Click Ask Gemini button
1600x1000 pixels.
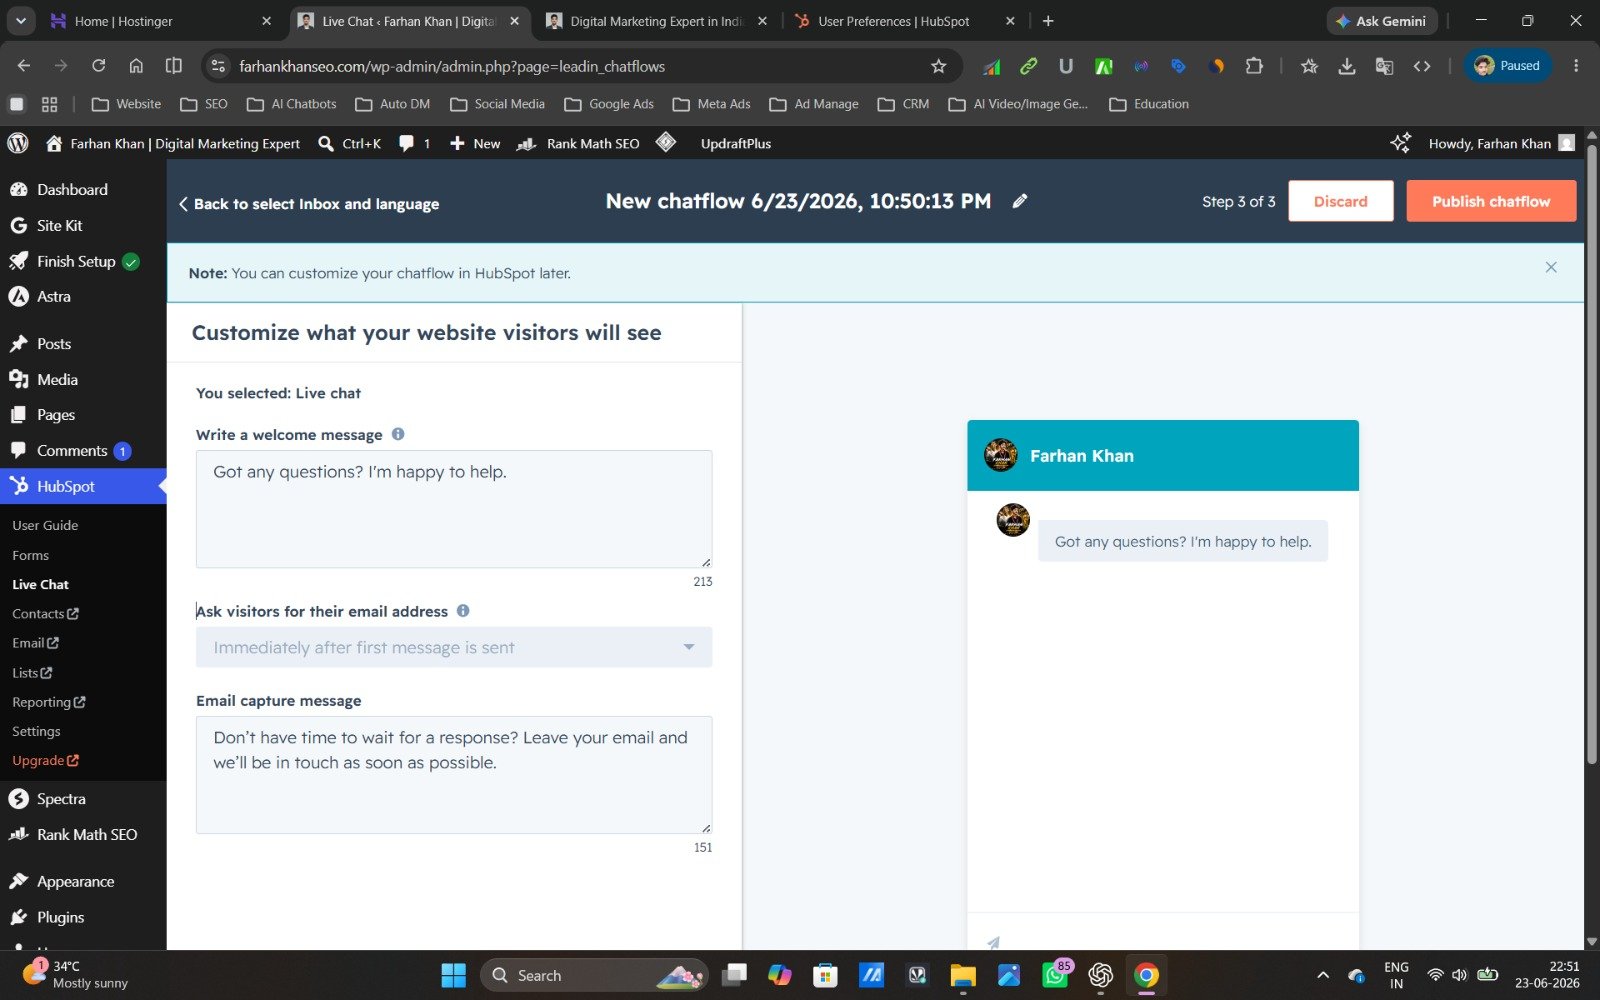pyautogui.click(x=1382, y=21)
